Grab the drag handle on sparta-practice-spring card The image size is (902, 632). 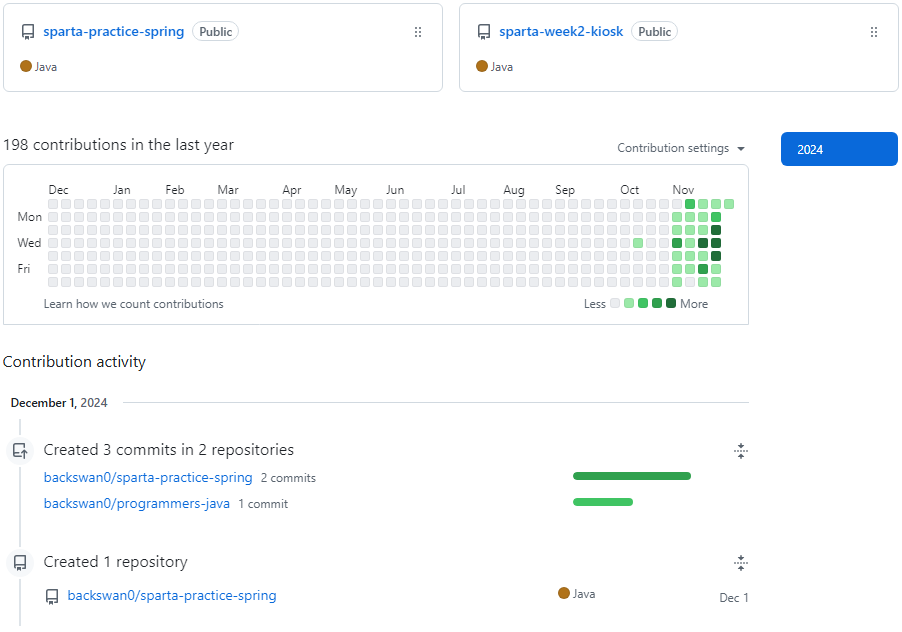click(x=418, y=32)
